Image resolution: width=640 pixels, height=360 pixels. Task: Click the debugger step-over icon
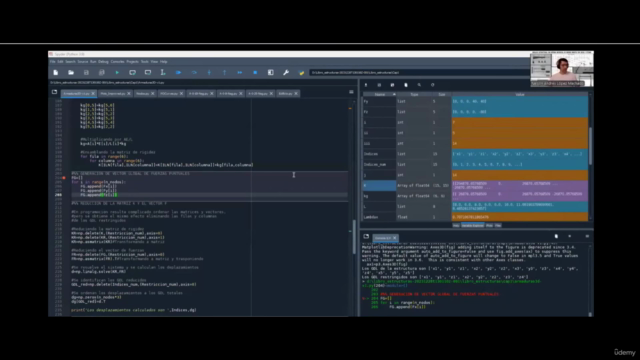tap(194, 73)
